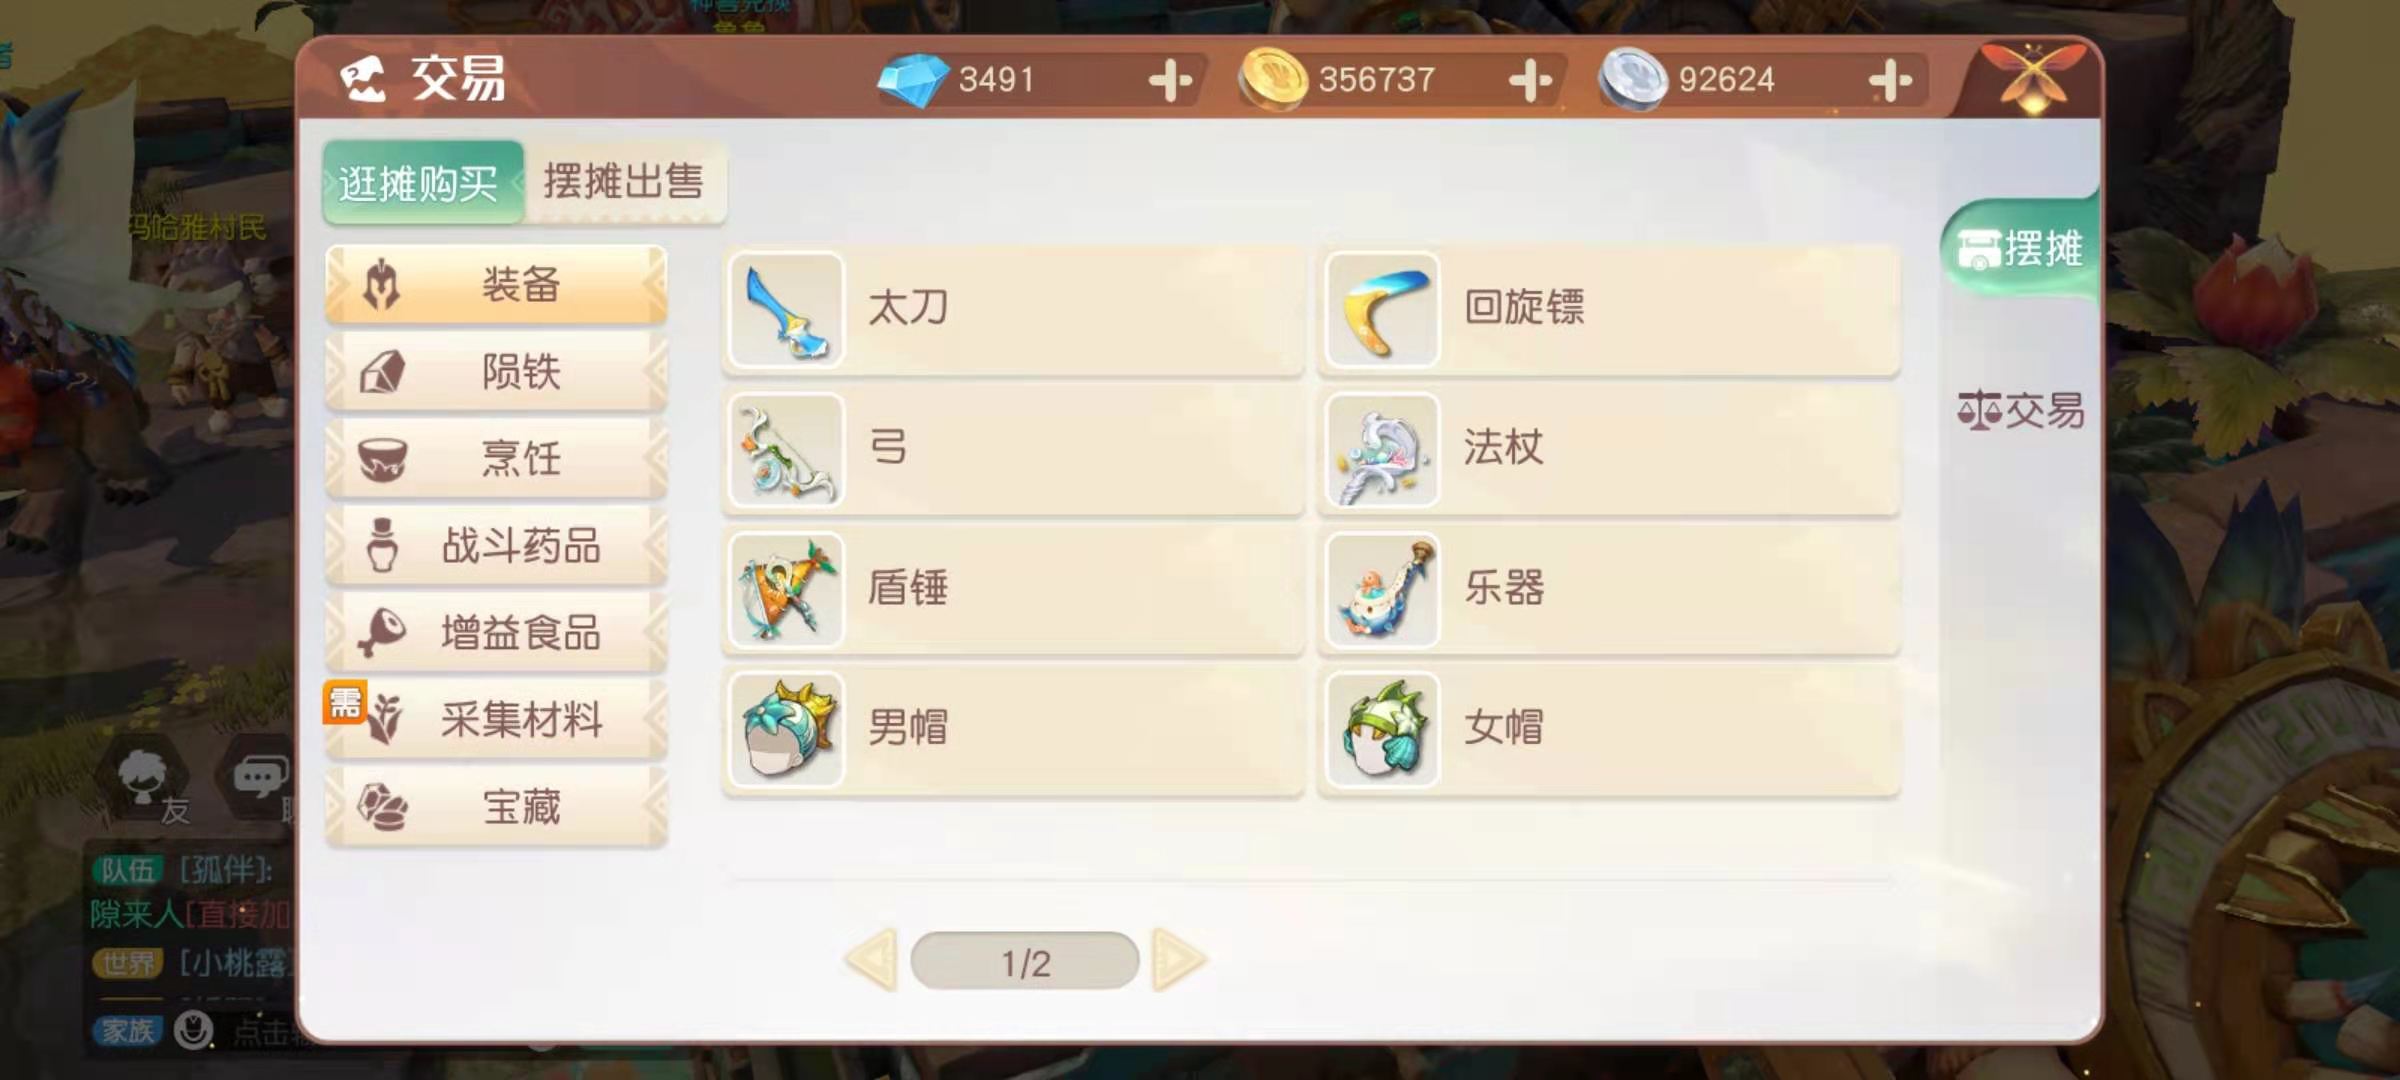The height and width of the screenshot is (1080, 2400).
Task: Open 陨铁 meteorite category
Action: tap(496, 372)
